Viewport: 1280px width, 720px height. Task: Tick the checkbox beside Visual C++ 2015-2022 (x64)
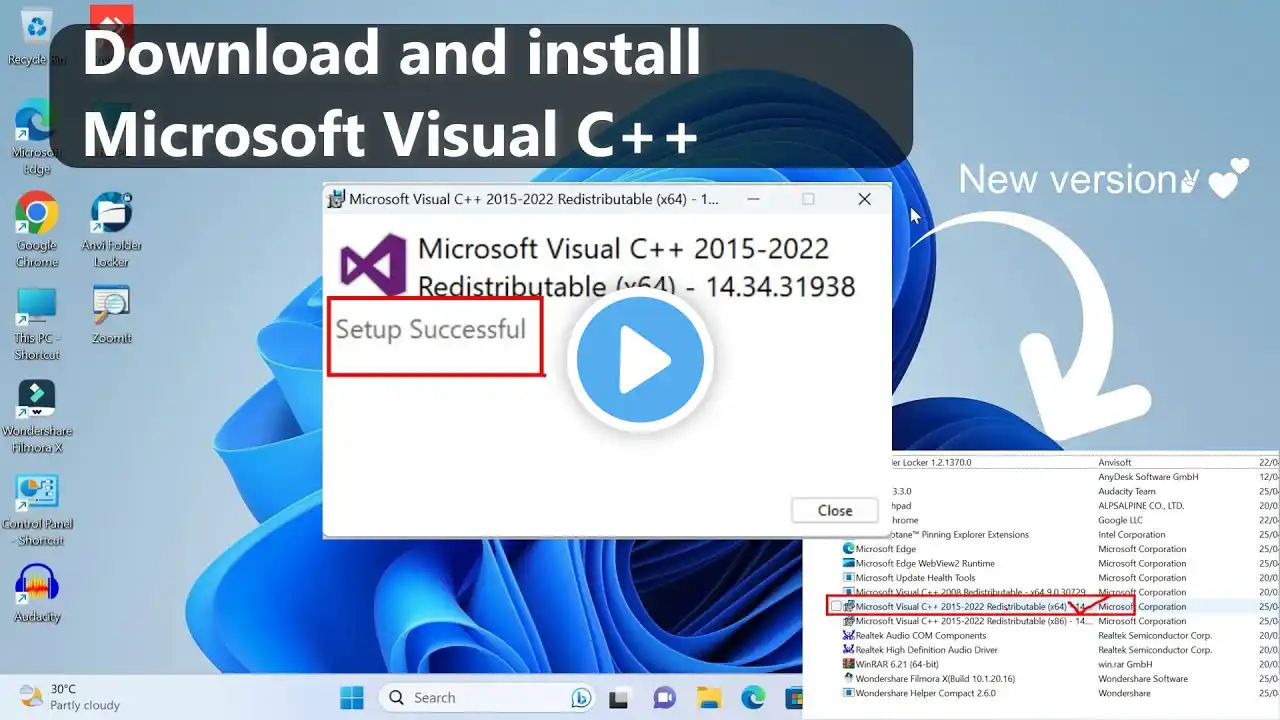click(x=836, y=607)
